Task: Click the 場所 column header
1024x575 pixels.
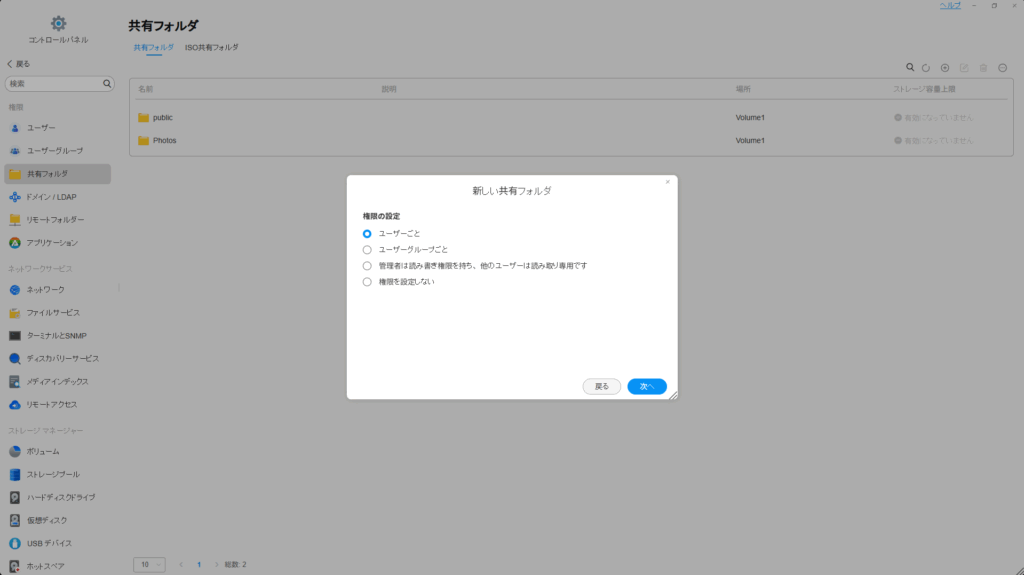Action: pyautogui.click(x=743, y=89)
